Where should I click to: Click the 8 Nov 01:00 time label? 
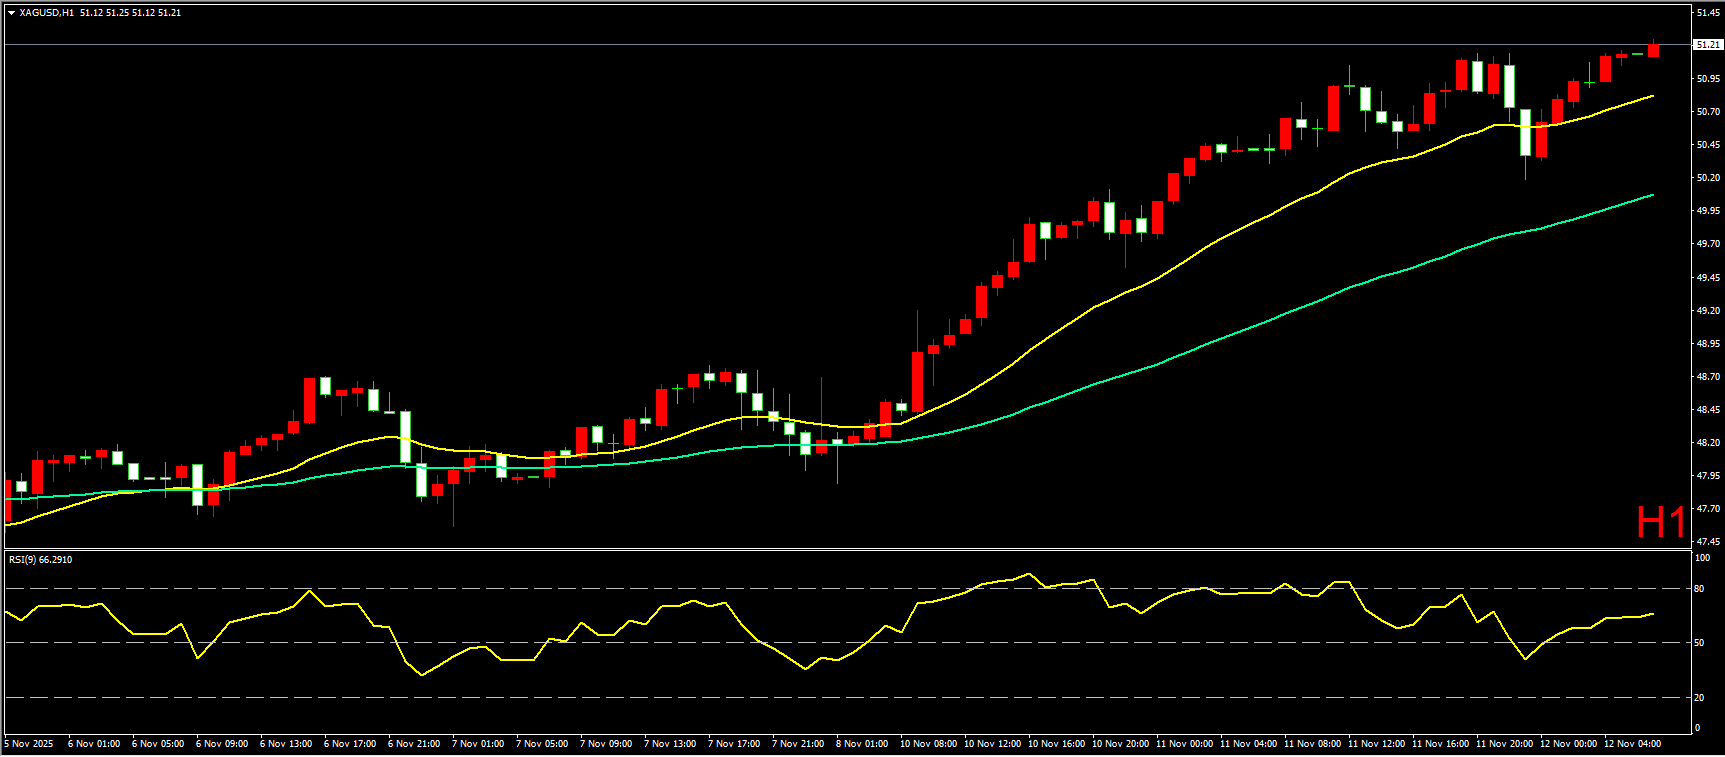pos(862,744)
